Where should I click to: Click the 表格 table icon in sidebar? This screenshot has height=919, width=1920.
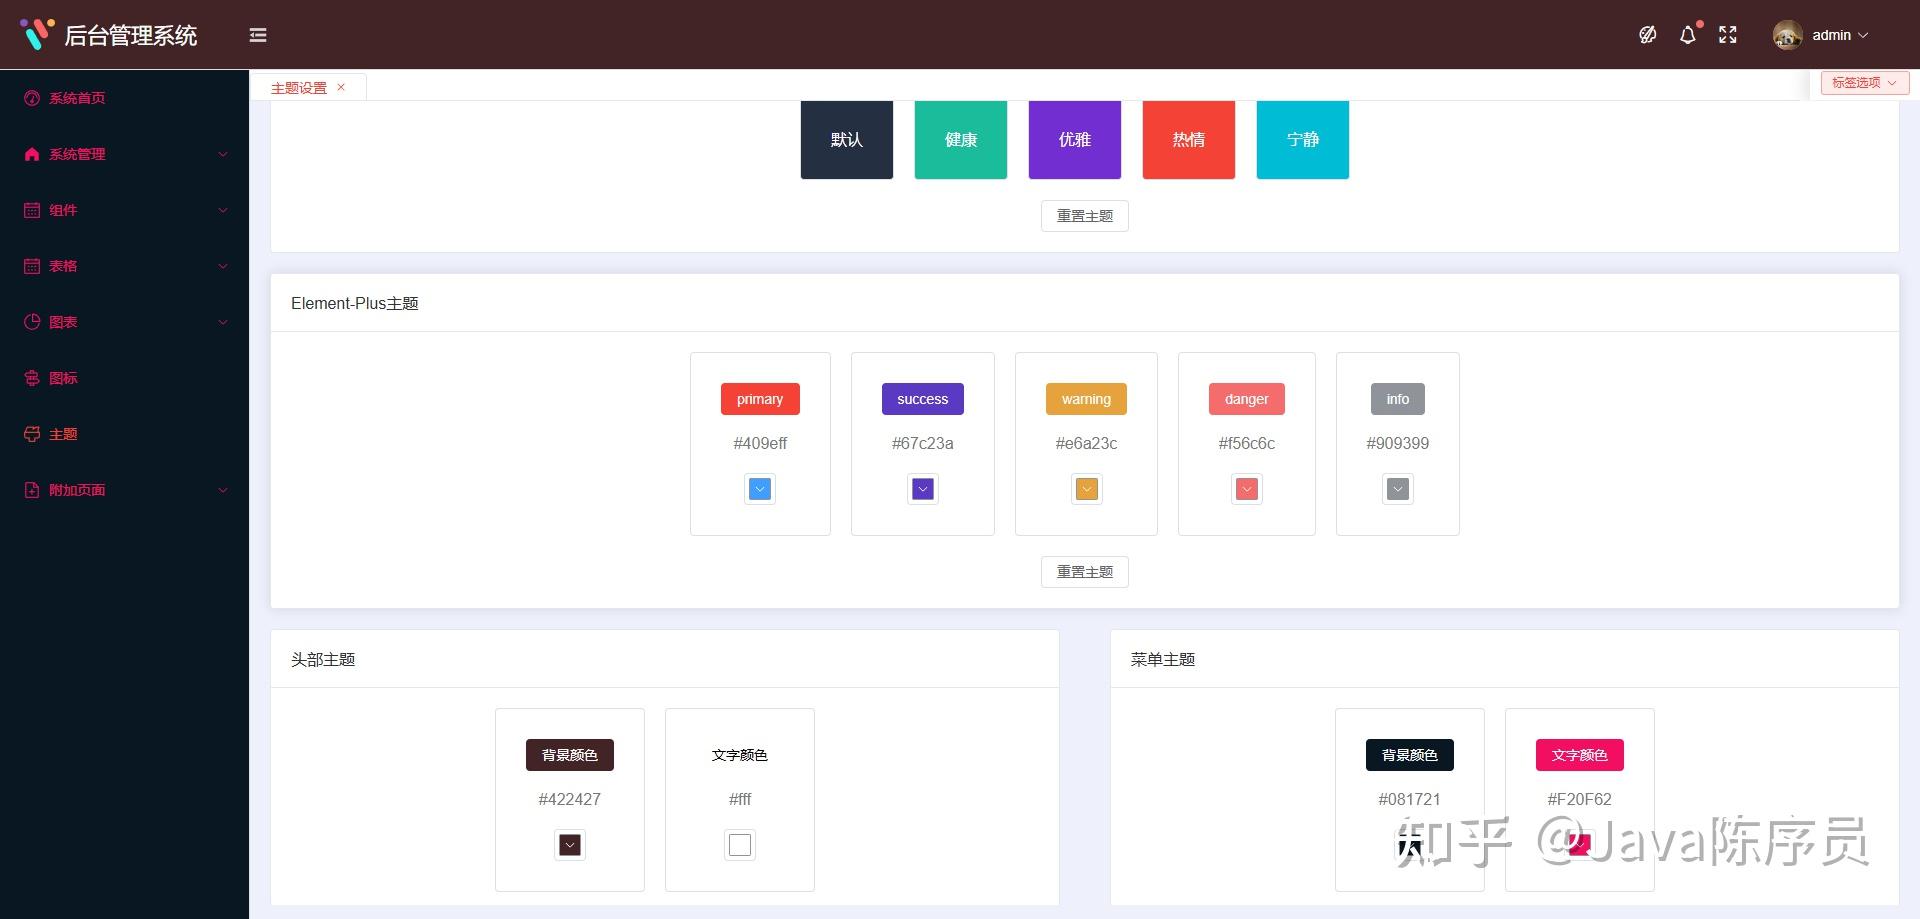pos(29,266)
